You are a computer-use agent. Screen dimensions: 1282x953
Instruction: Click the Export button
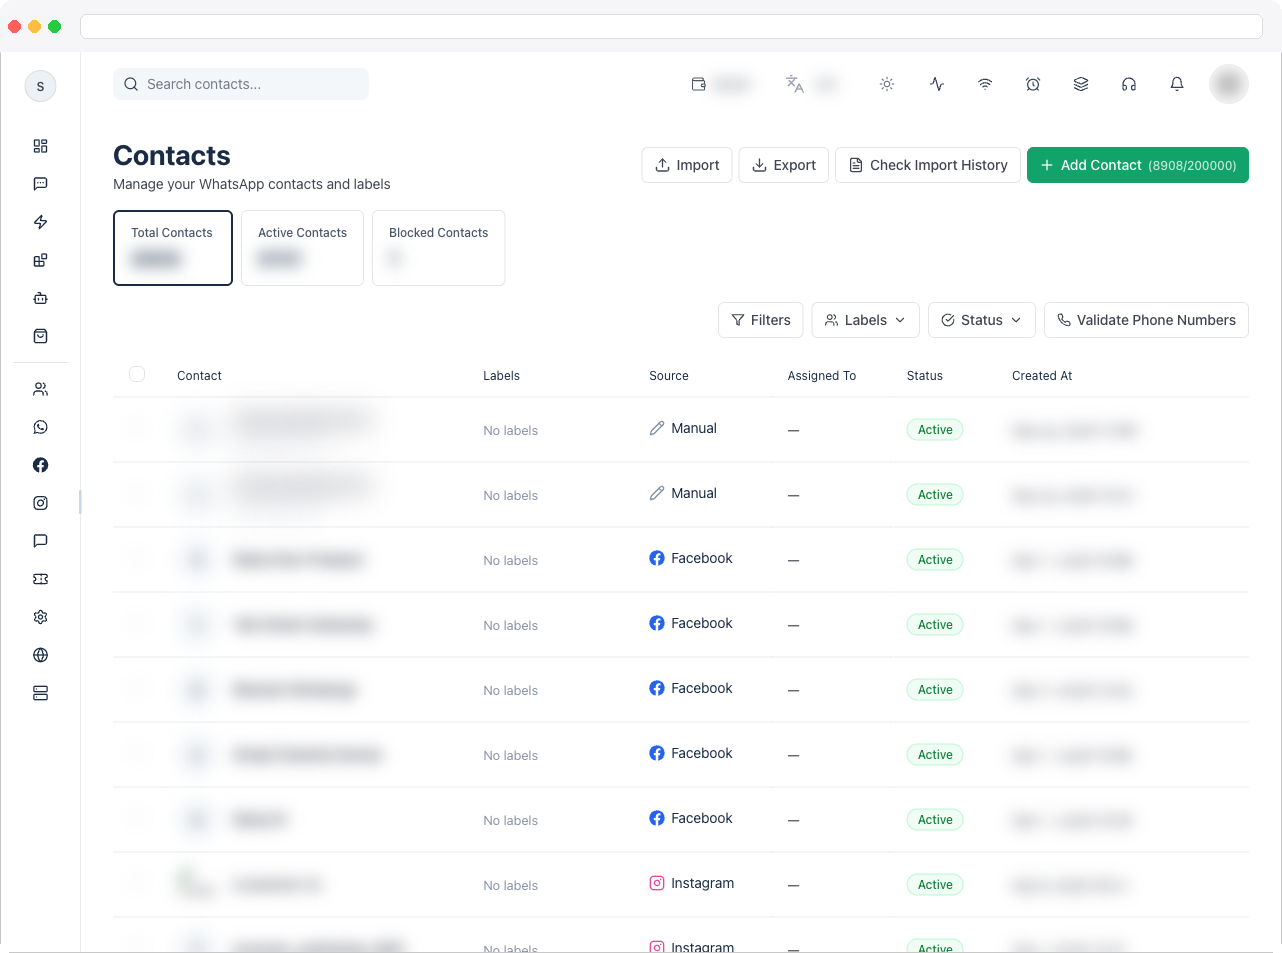click(x=784, y=165)
